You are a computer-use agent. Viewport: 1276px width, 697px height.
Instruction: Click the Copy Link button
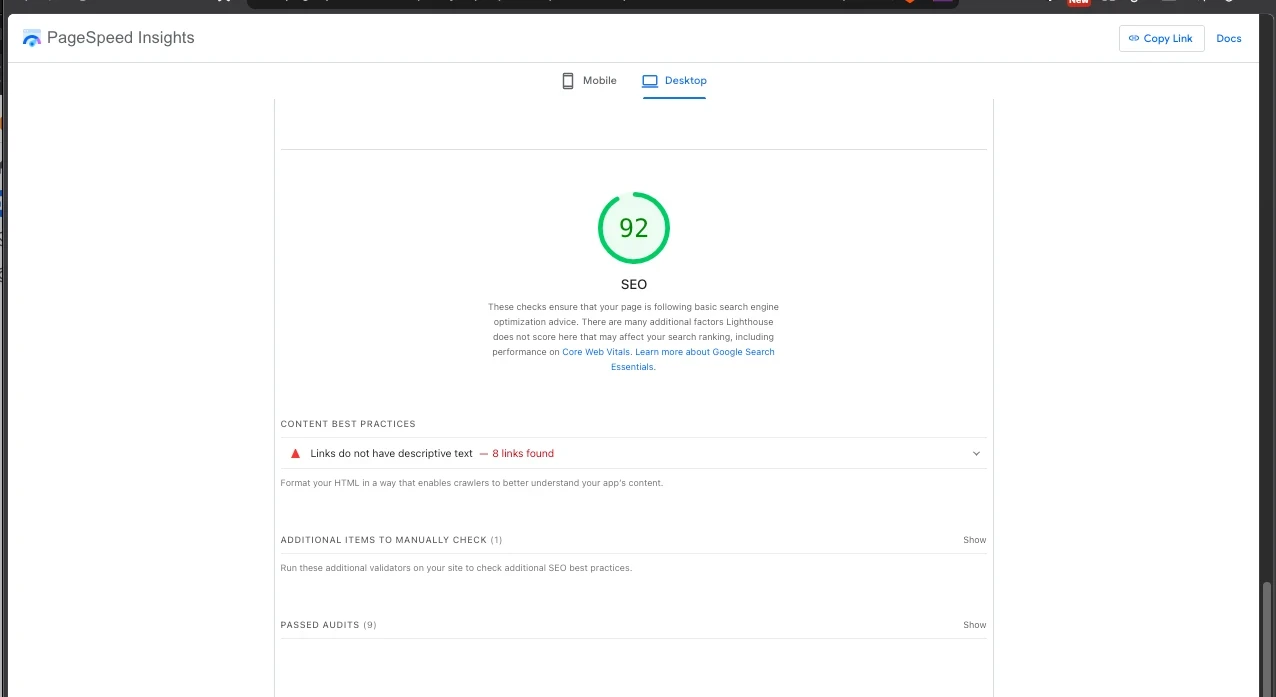pos(1161,38)
